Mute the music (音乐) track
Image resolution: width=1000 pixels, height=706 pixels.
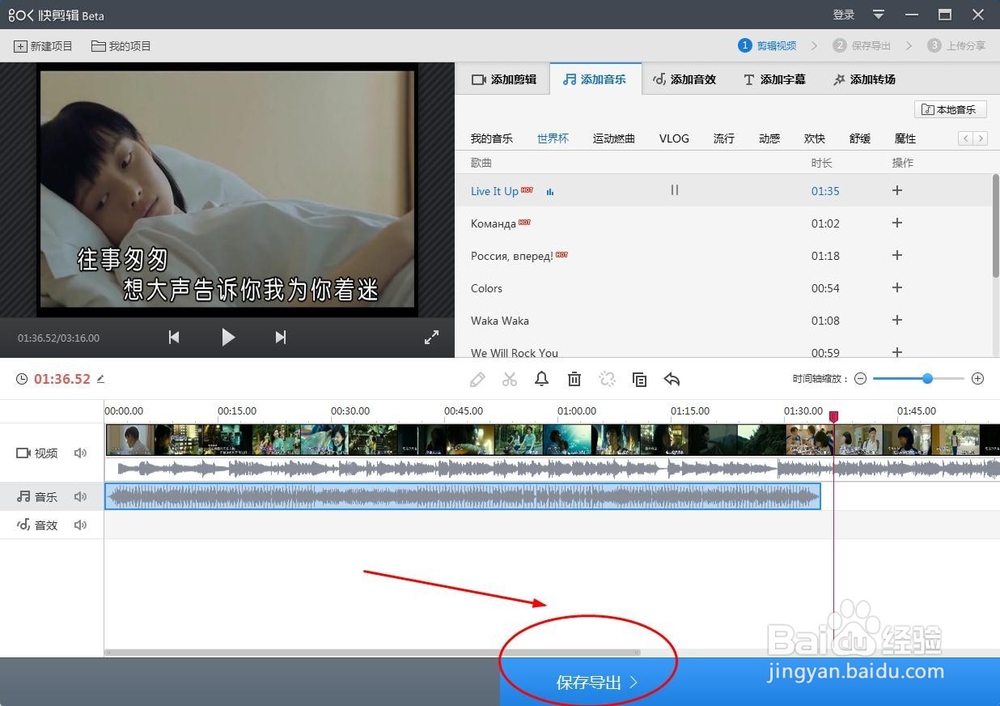(80, 496)
